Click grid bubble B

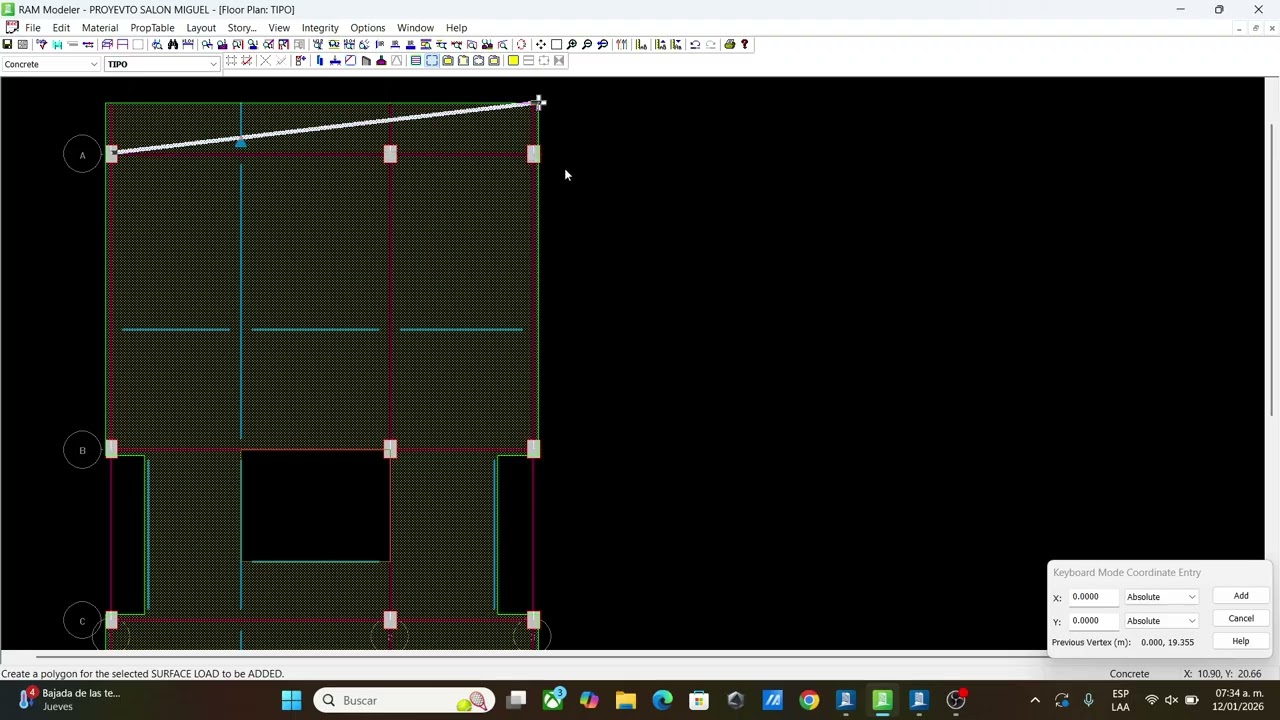[83, 450]
